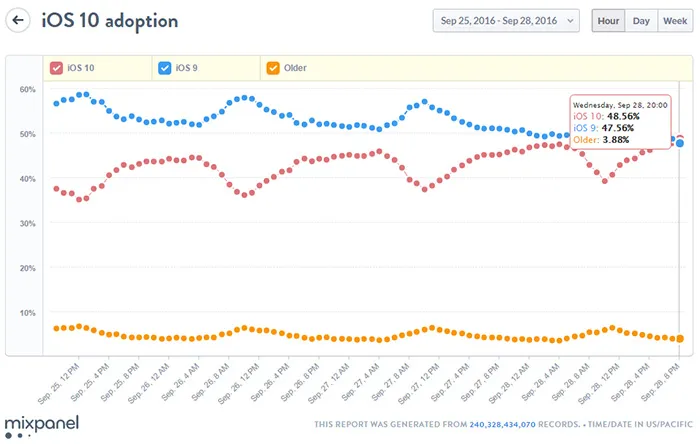Click the first red iOS 10 data point

coord(56,189)
